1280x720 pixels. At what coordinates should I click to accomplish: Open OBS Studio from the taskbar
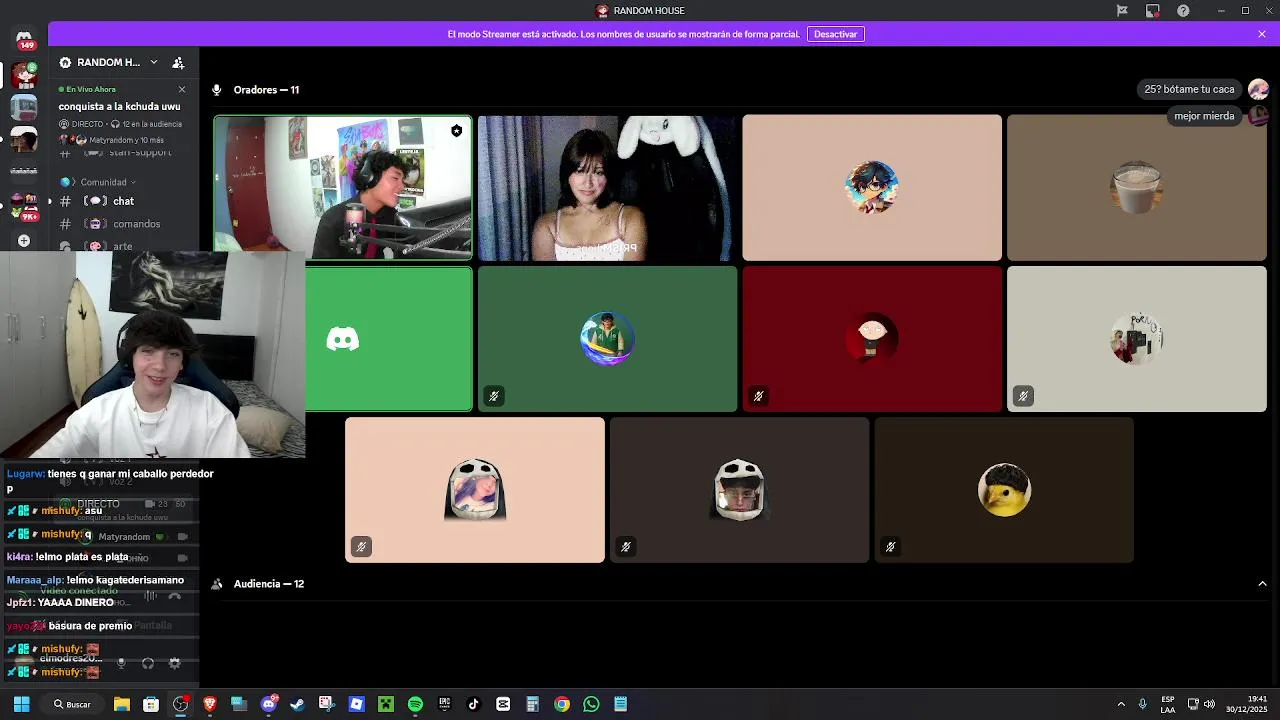pos(180,704)
